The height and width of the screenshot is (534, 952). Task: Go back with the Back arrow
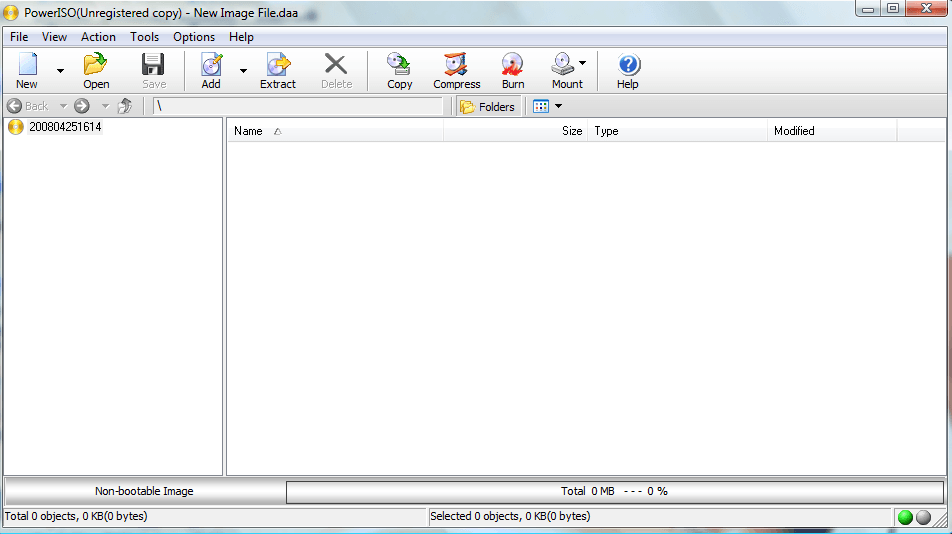coord(15,106)
